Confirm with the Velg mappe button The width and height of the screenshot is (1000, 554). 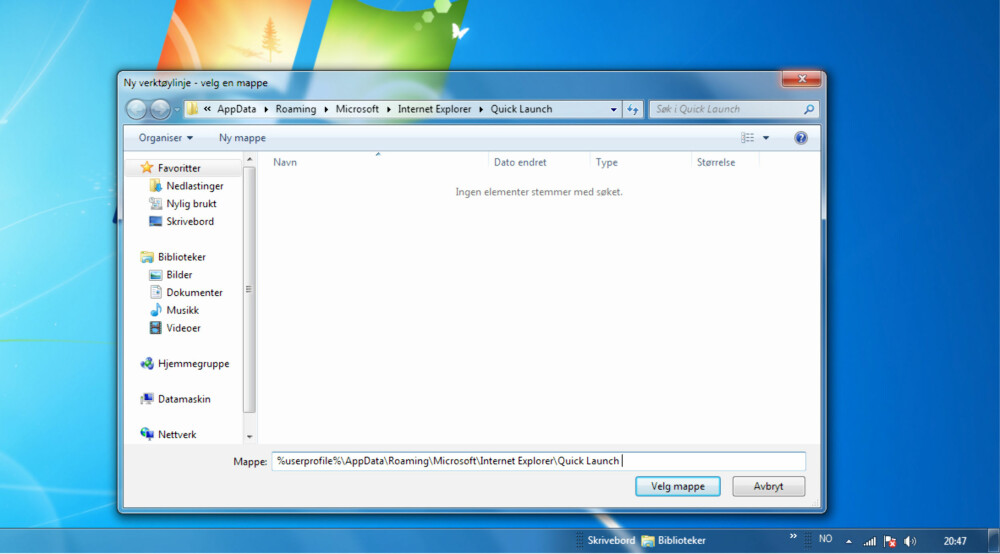click(677, 486)
